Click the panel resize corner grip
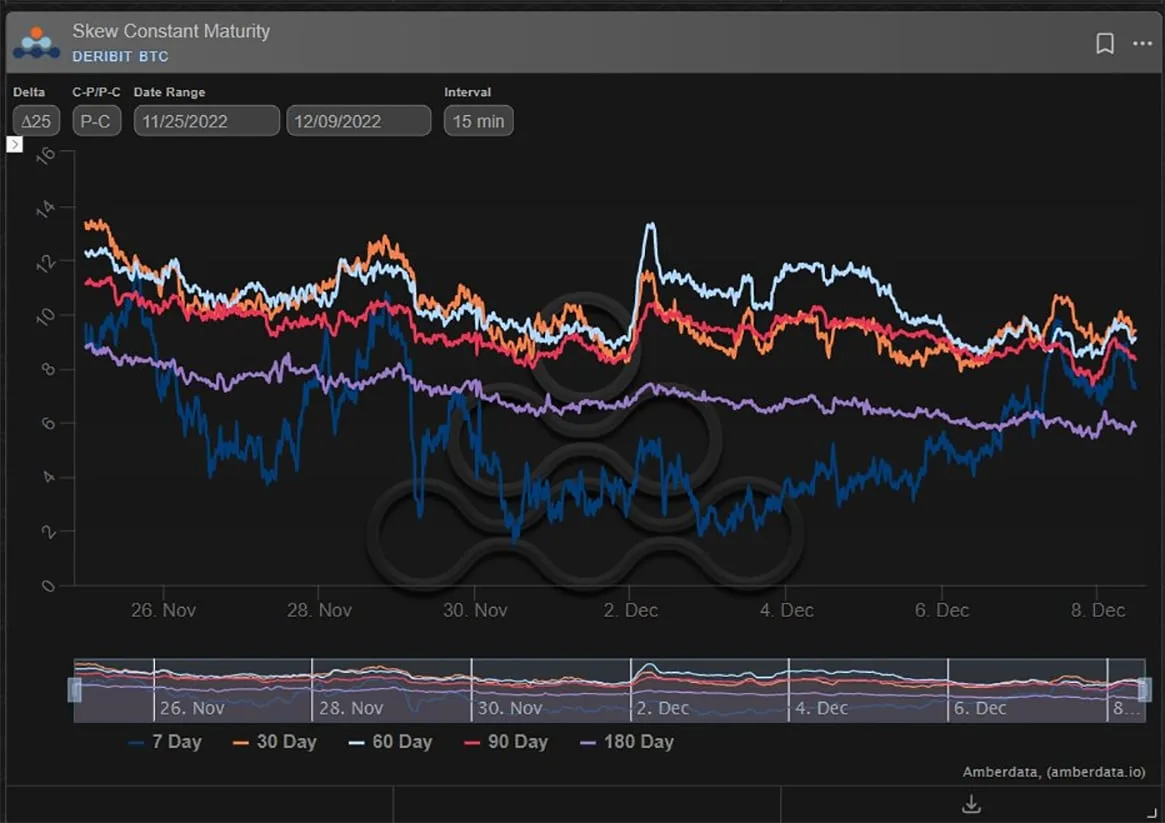1165x823 pixels. point(1152,811)
